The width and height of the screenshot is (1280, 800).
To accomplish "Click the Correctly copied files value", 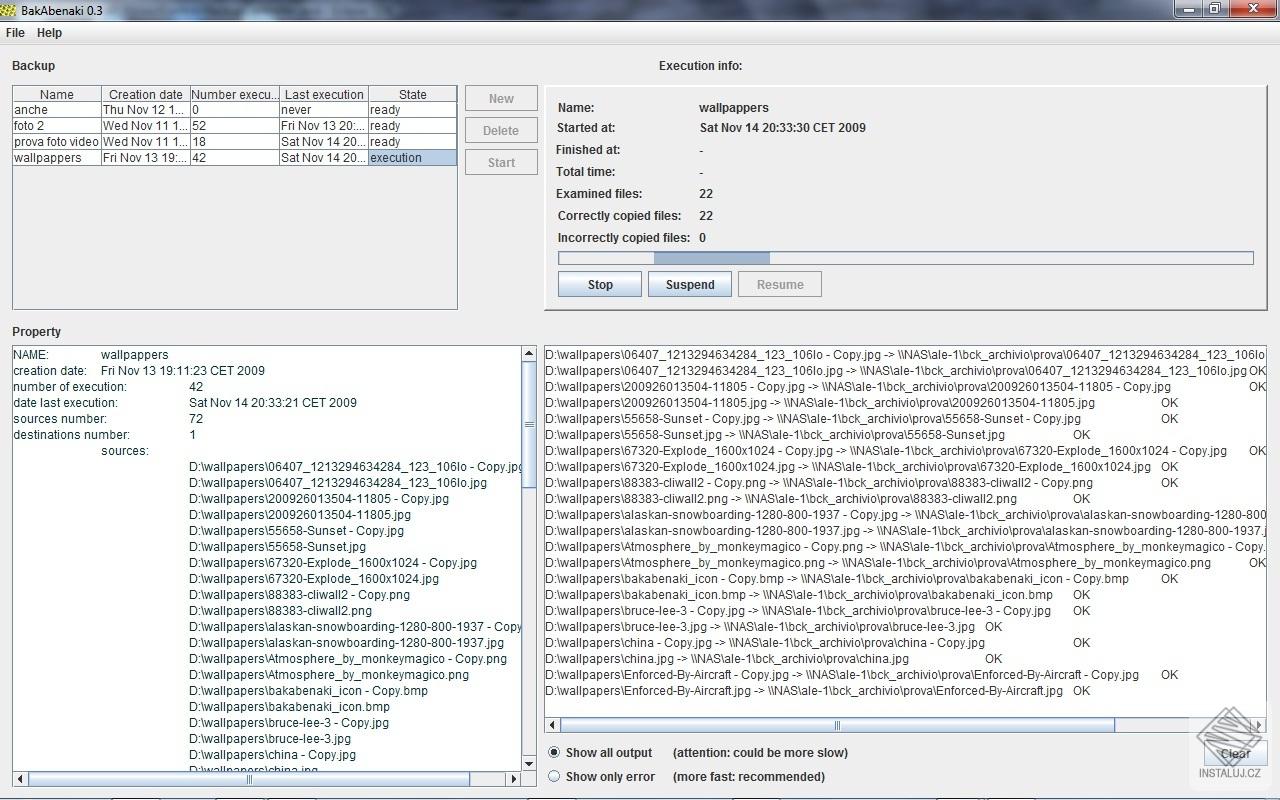I will tap(706, 216).
